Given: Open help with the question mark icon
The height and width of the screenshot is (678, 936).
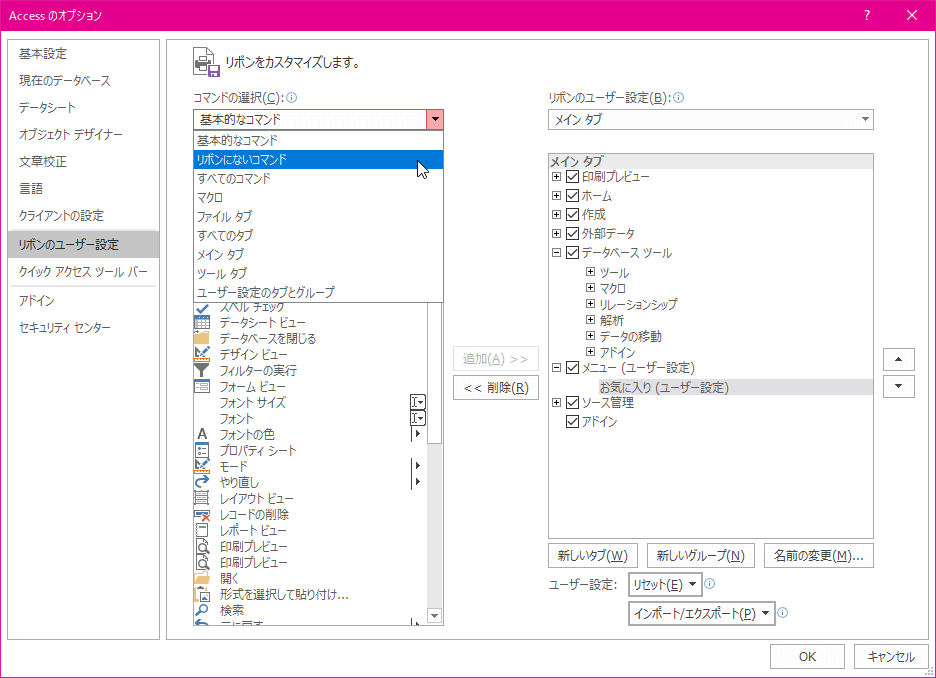Looking at the screenshot, I should (867, 16).
